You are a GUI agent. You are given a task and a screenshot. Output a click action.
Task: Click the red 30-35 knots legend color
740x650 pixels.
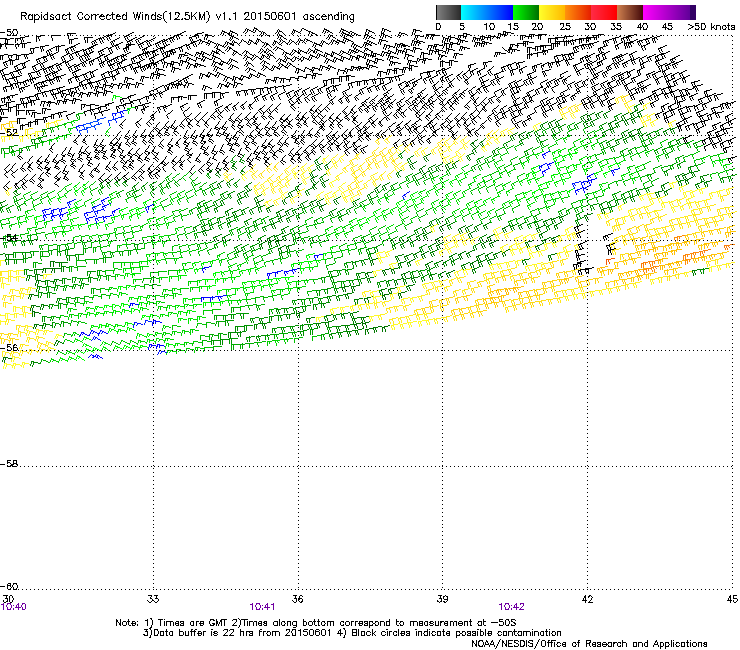604,12
